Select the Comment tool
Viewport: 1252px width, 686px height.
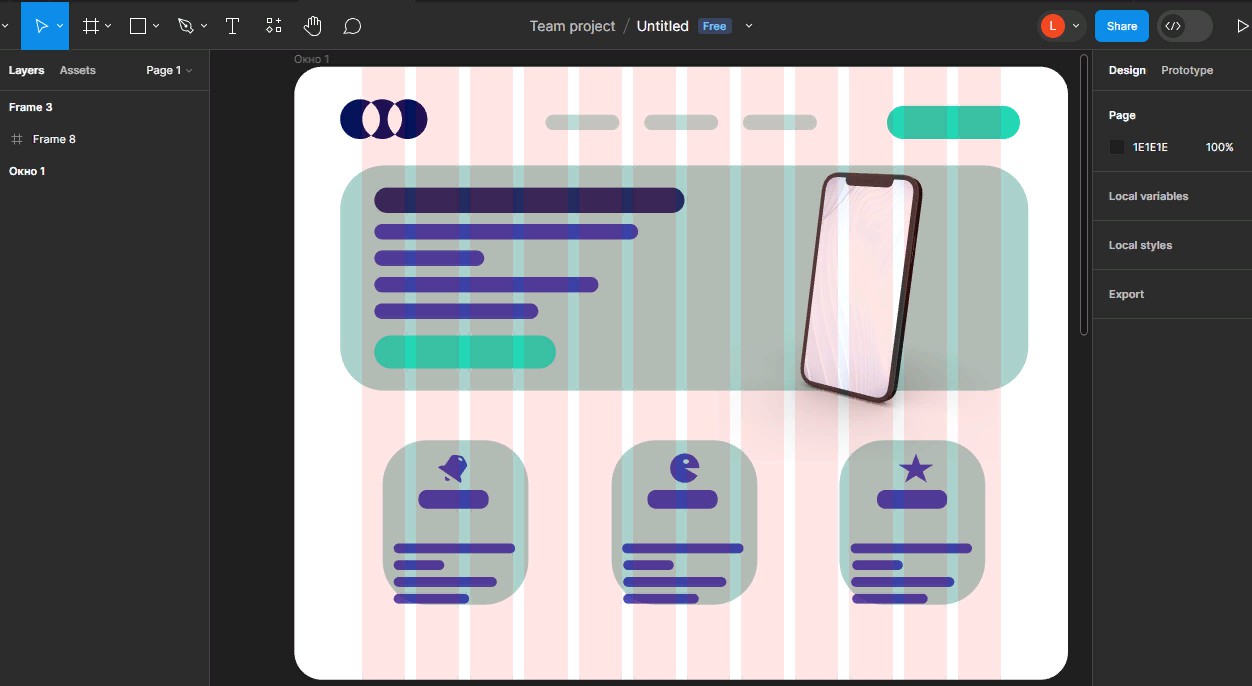pos(352,26)
